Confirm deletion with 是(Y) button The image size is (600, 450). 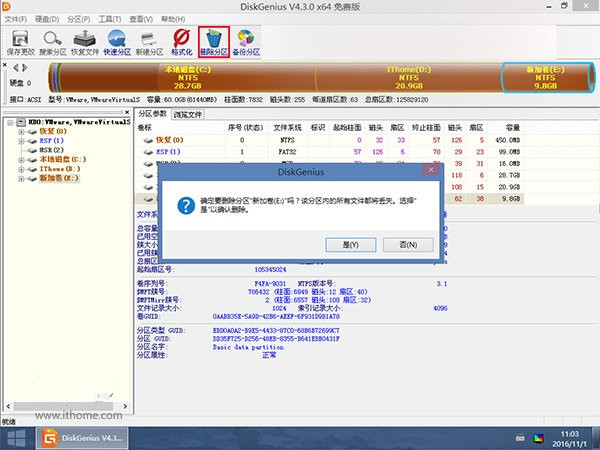pyautogui.click(x=351, y=244)
